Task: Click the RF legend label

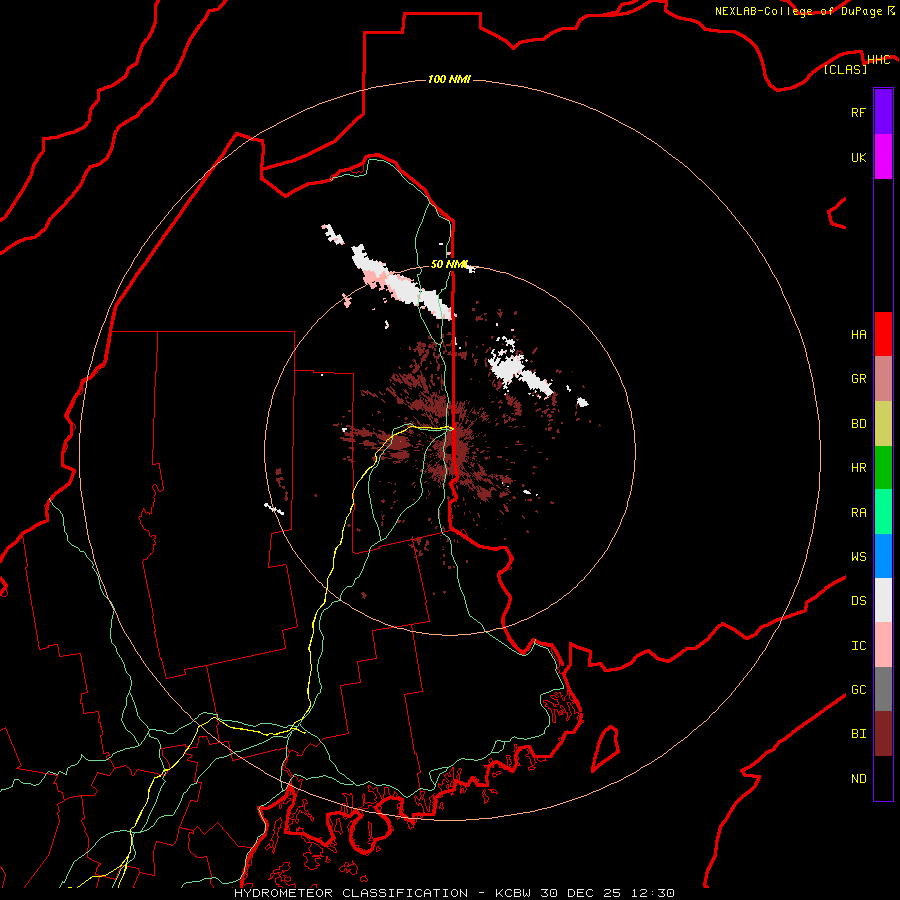Action: click(858, 112)
